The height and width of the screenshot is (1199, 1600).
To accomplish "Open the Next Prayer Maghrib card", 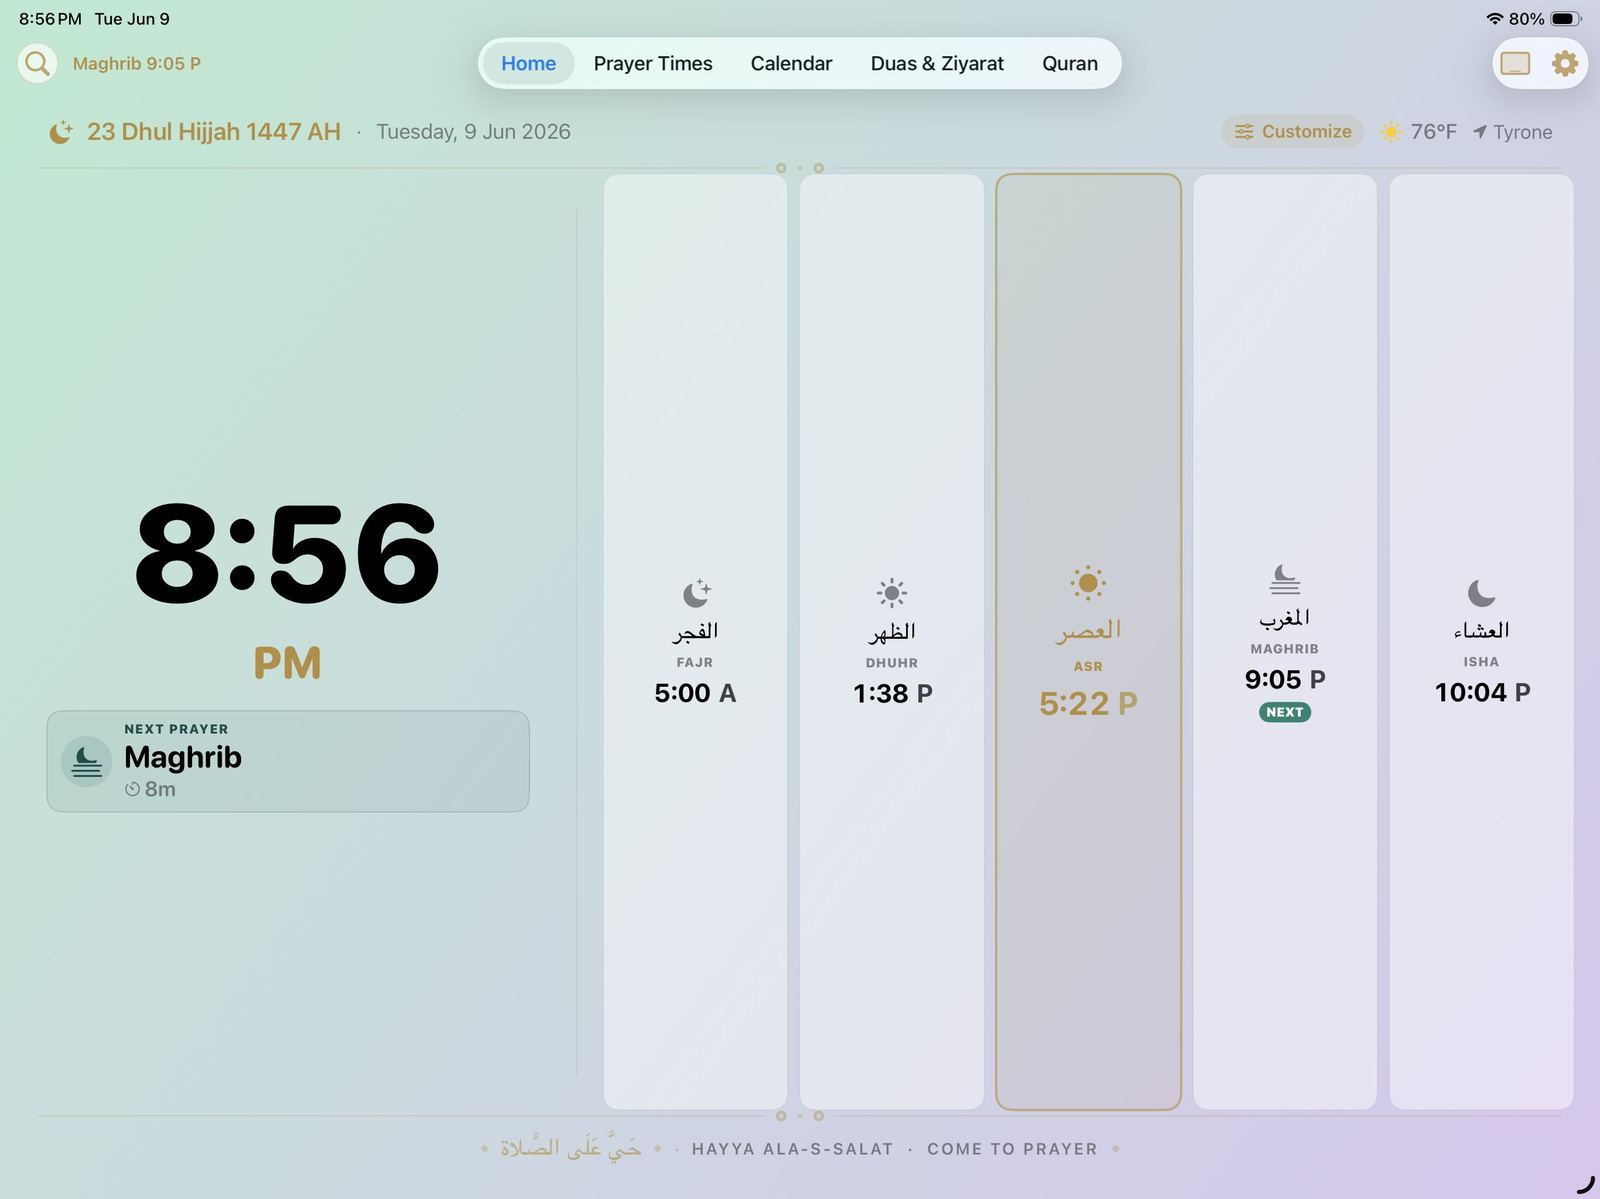I will click(288, 761).
